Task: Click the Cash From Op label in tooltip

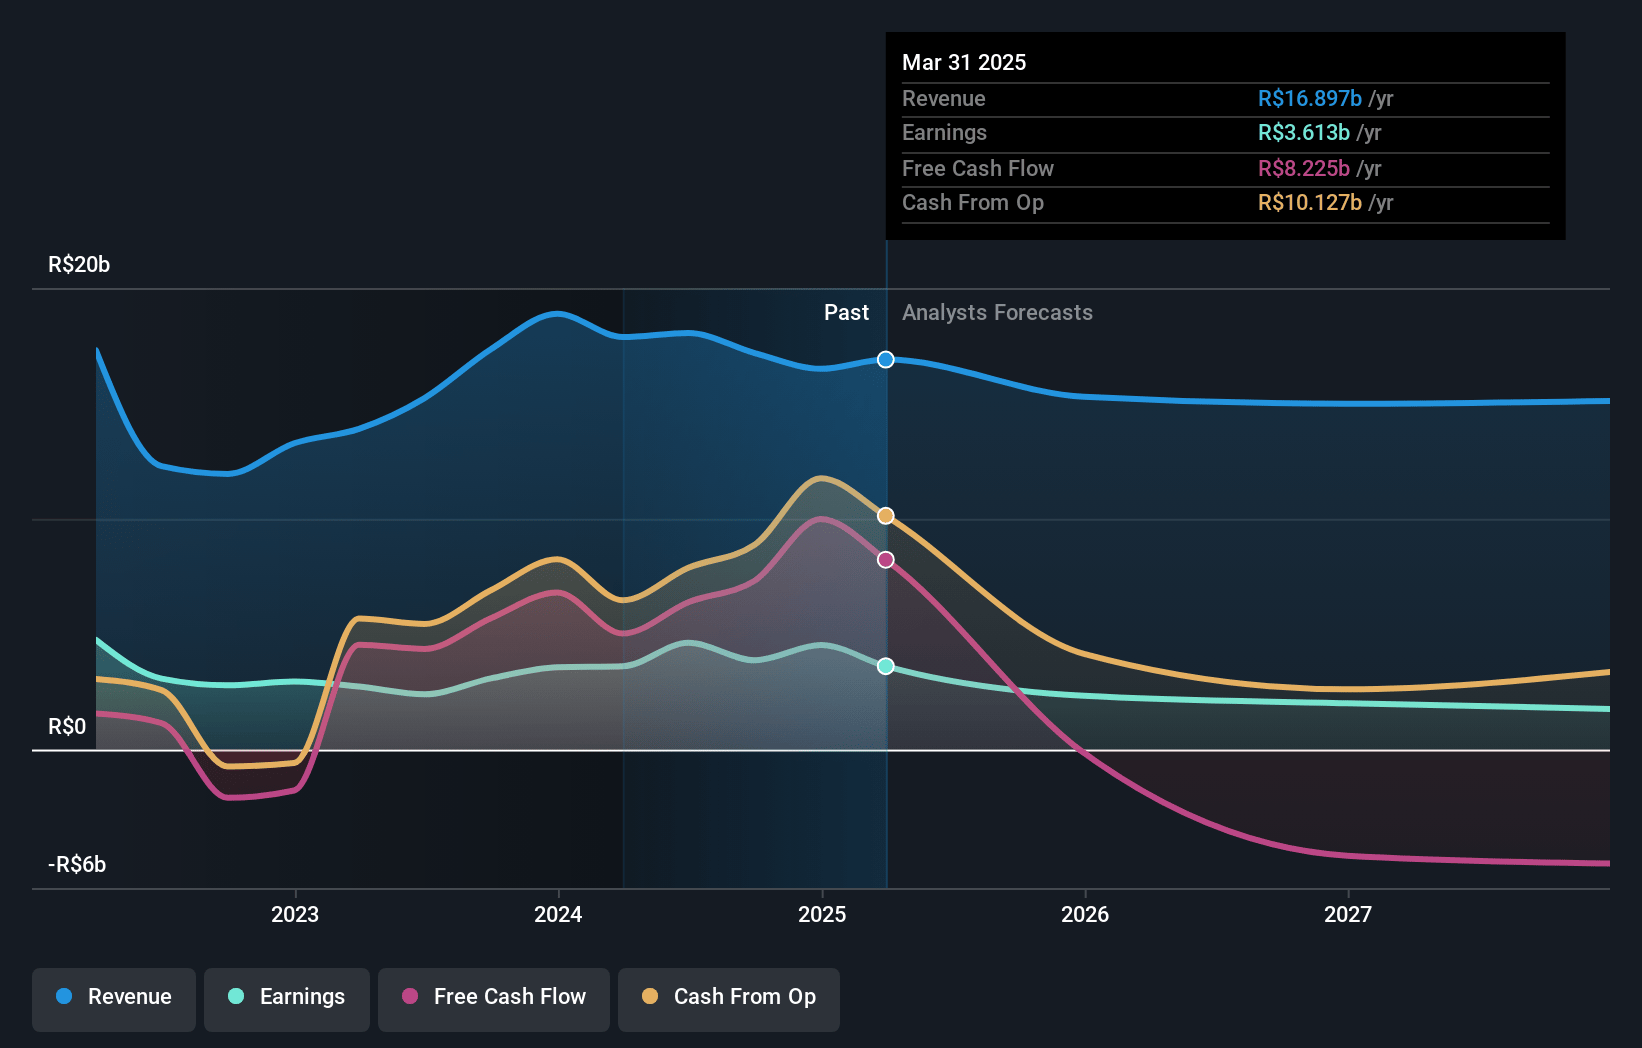Action: (x=973, y=202)
